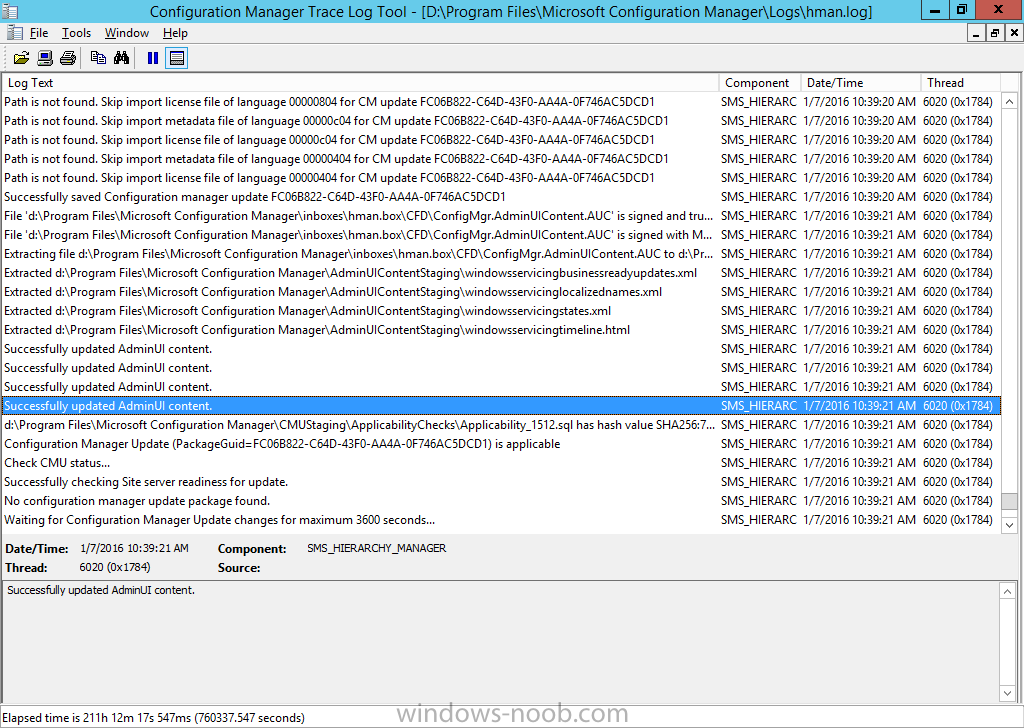
Task: Click the application icon in title bar
Action: [x=10, y=11]
